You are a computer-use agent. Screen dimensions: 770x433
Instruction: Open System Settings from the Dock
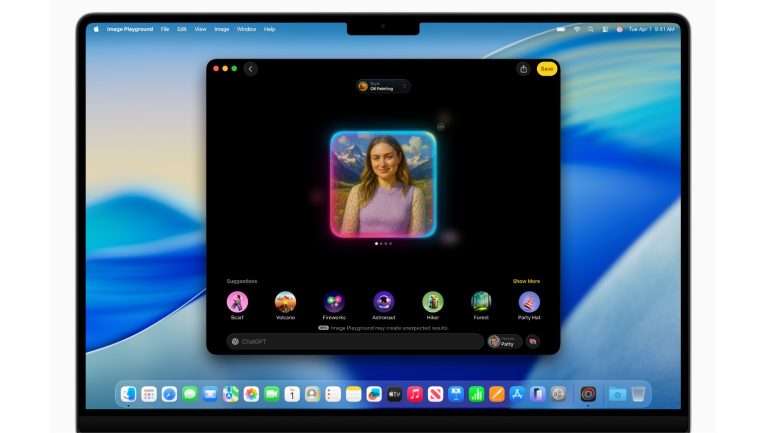click(558, 394)
